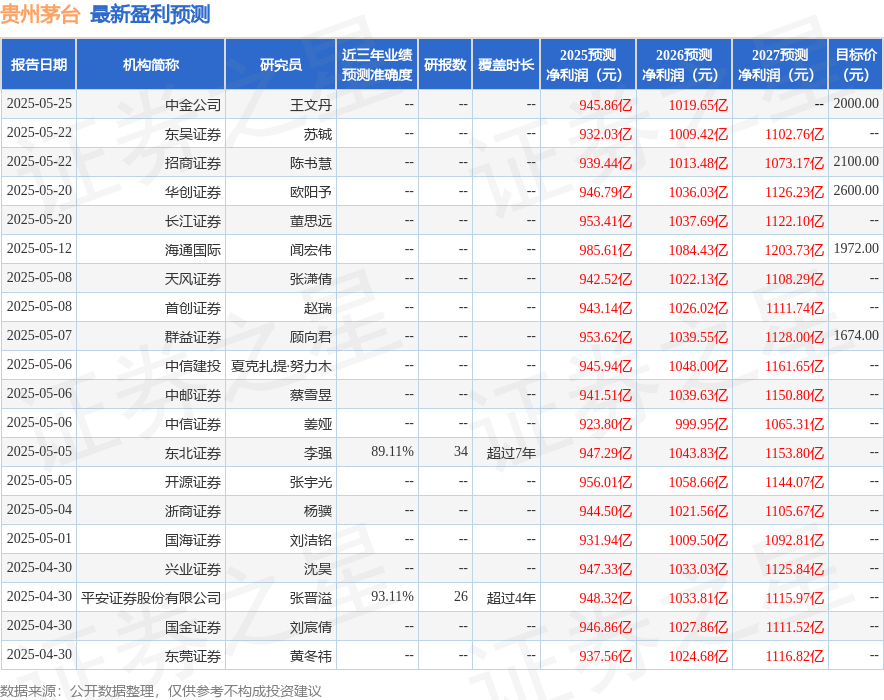884x700 pixels.
Task: Click report count 34
Action: [461, 451]
